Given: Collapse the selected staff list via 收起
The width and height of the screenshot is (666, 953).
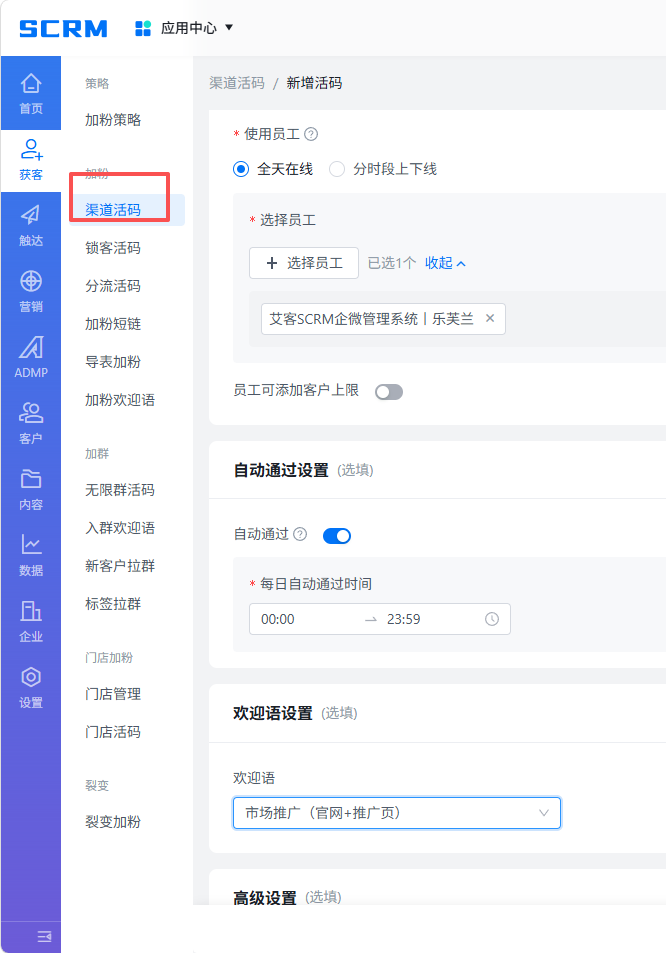Looking at the screenshot, I should point(445,263).
